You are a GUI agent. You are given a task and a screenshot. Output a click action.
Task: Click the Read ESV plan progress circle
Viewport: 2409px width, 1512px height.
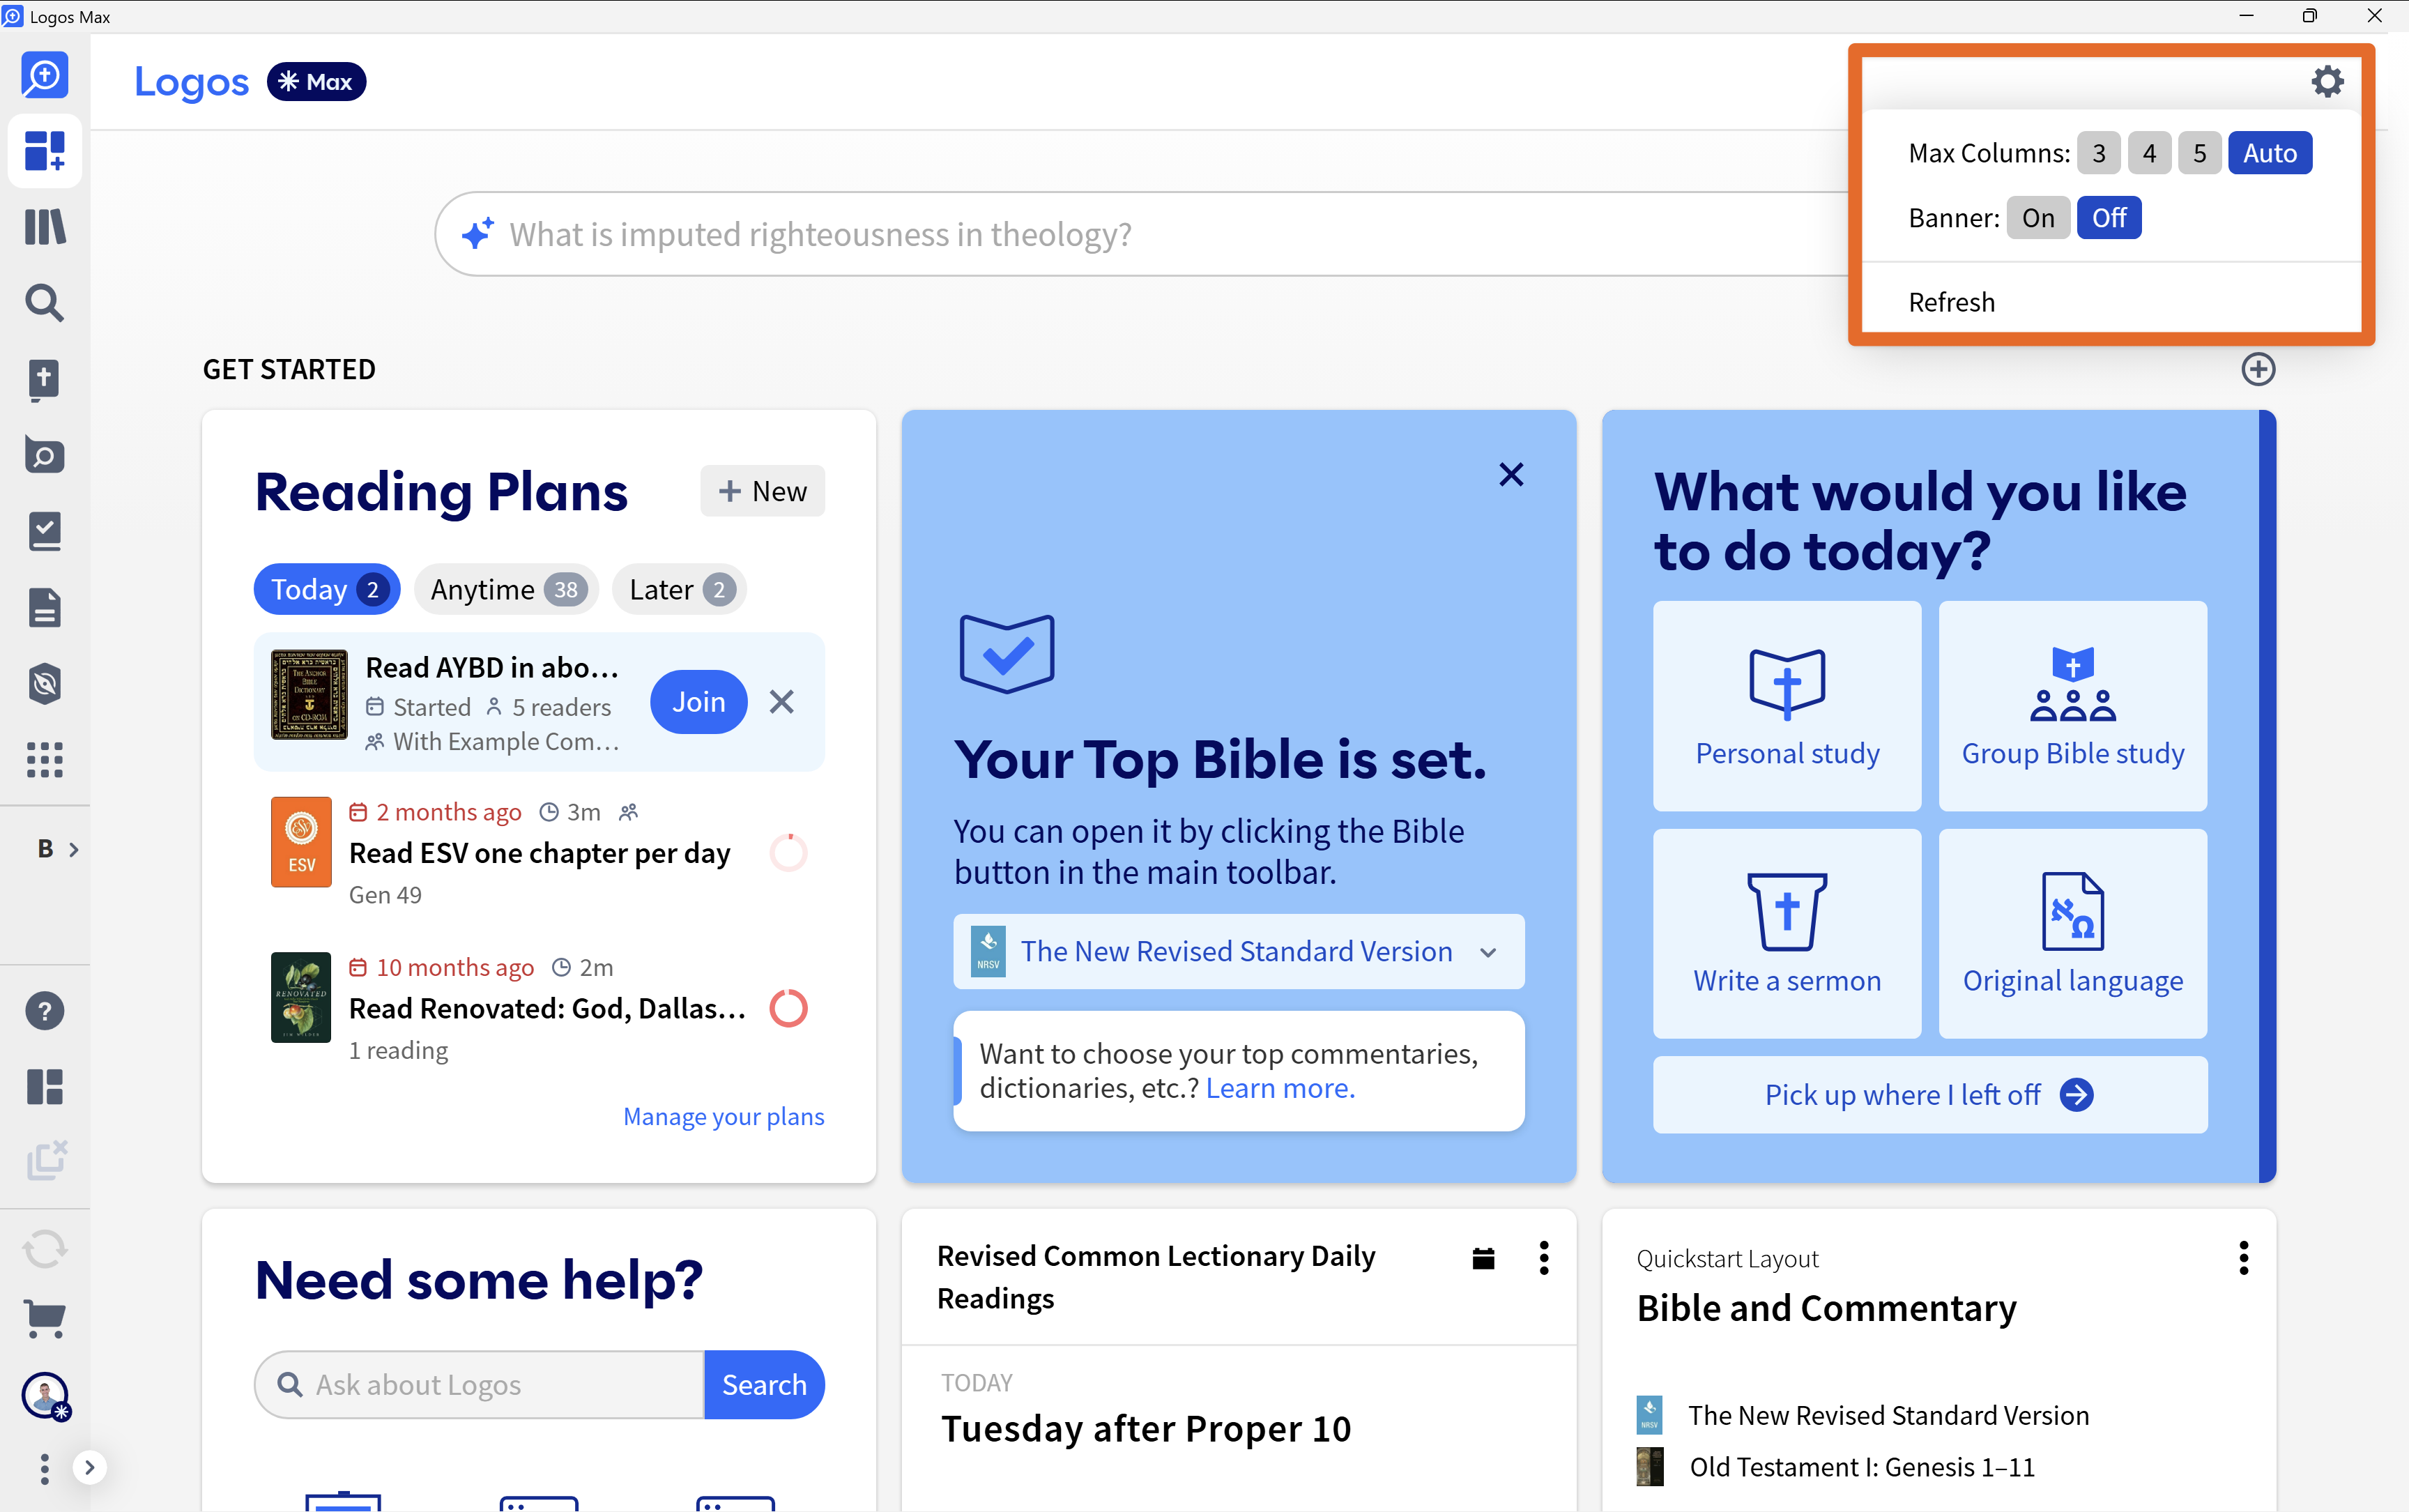788,853
